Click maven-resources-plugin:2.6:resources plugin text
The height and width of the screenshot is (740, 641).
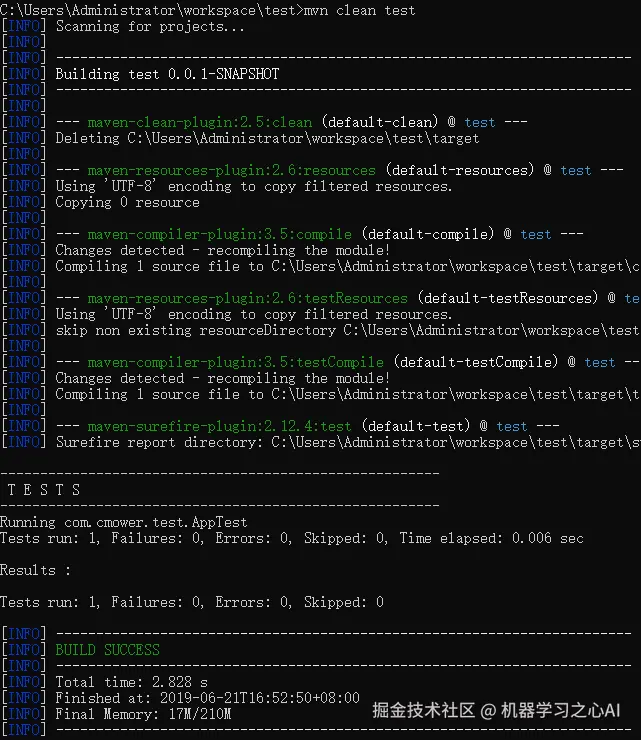coord(231,170)
